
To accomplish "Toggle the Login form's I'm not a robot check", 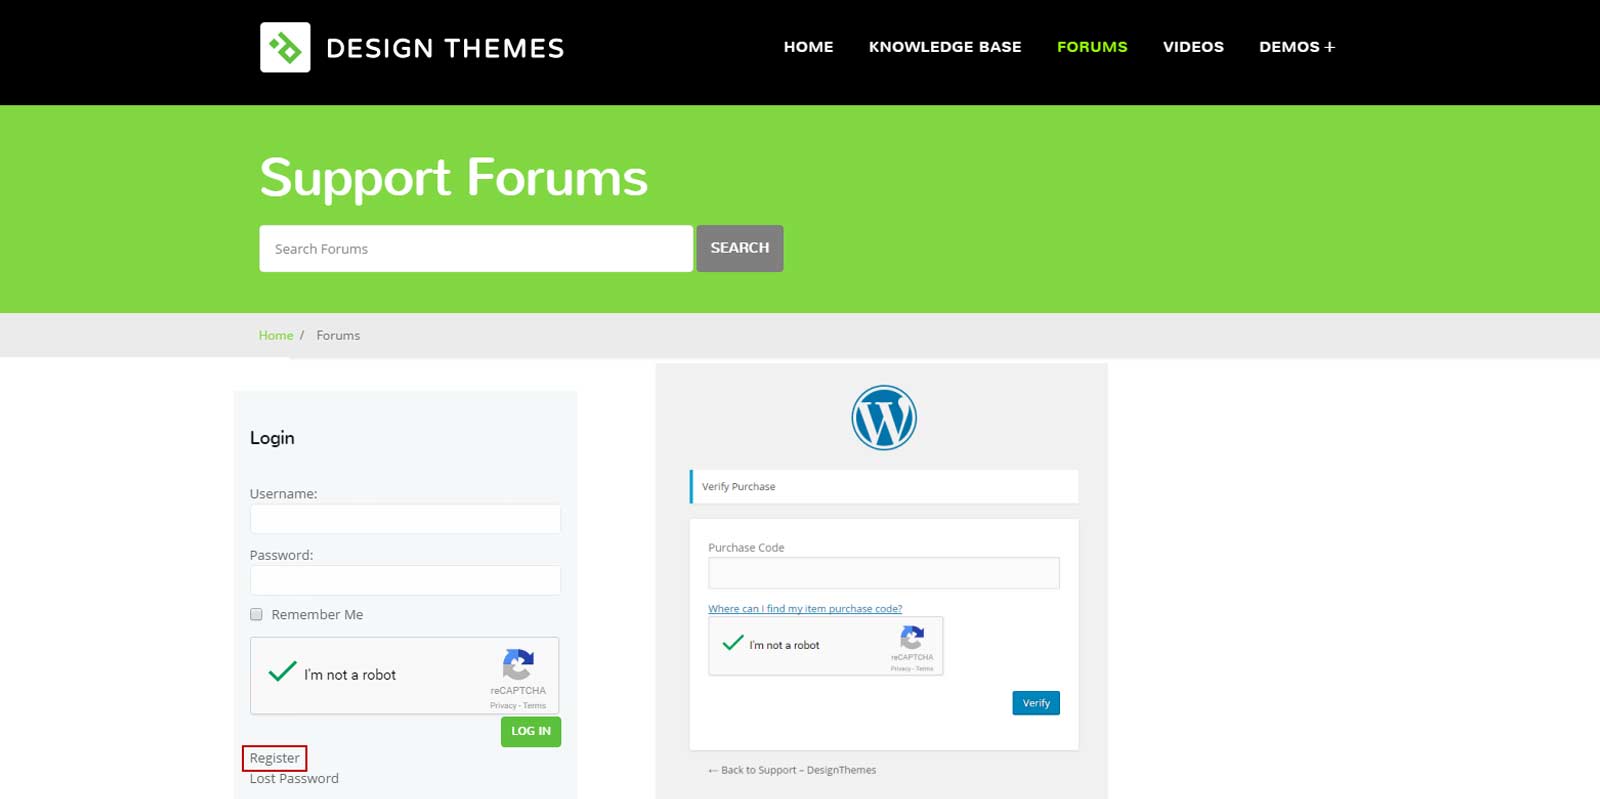I will click(283, 672).
